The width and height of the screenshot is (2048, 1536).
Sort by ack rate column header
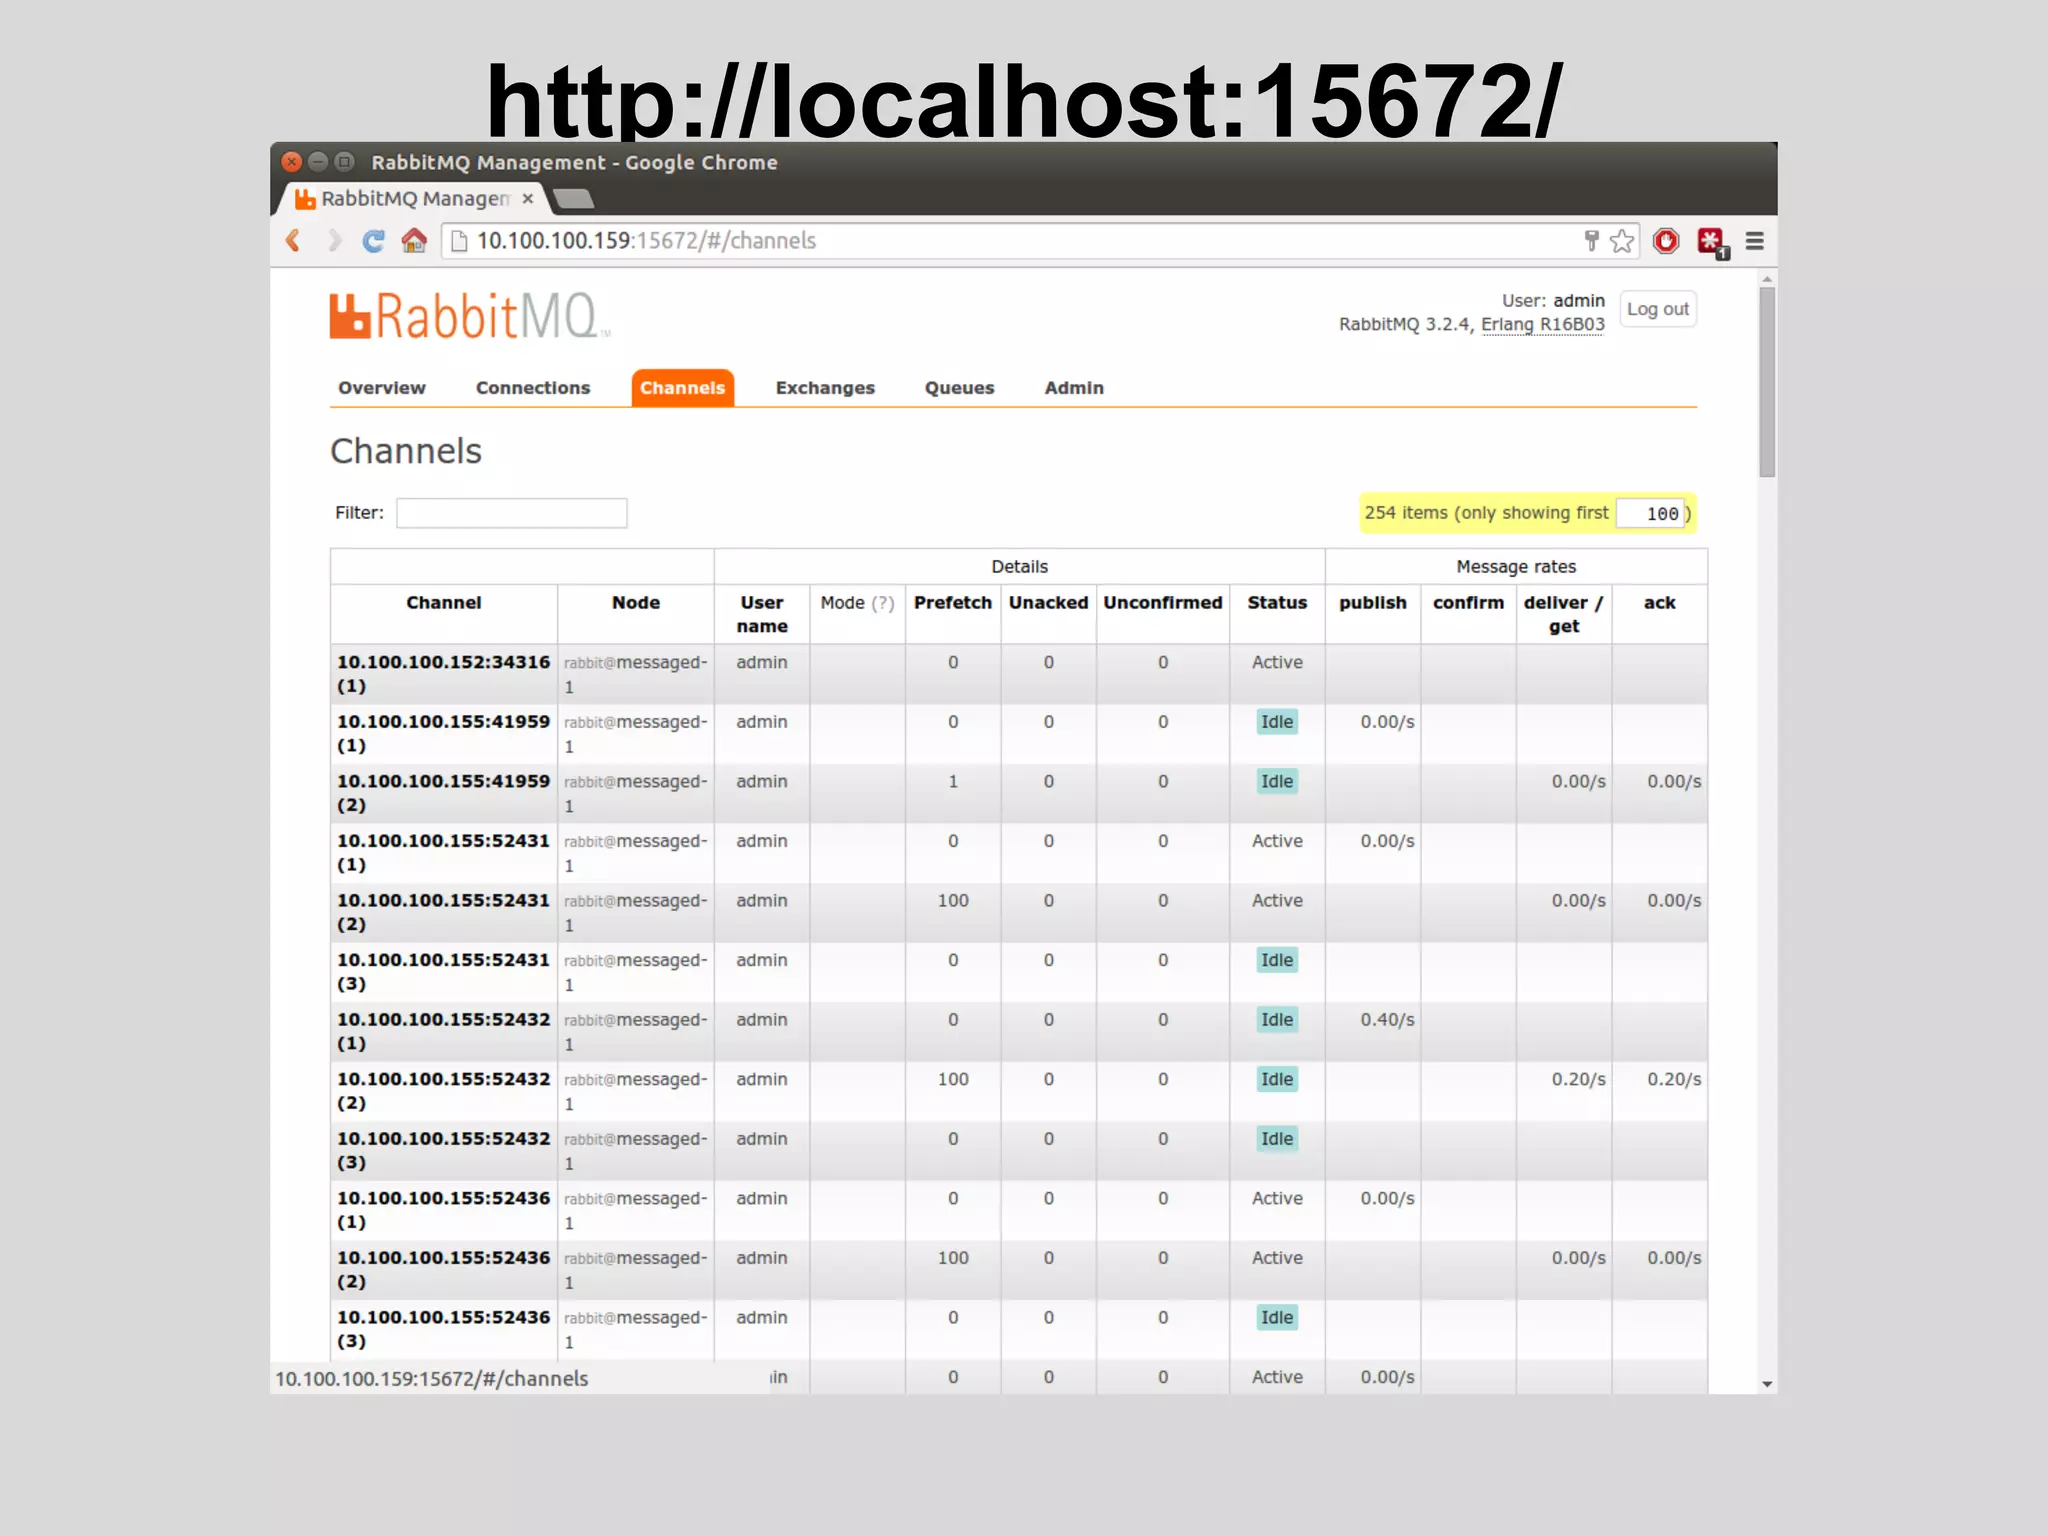1660,603
